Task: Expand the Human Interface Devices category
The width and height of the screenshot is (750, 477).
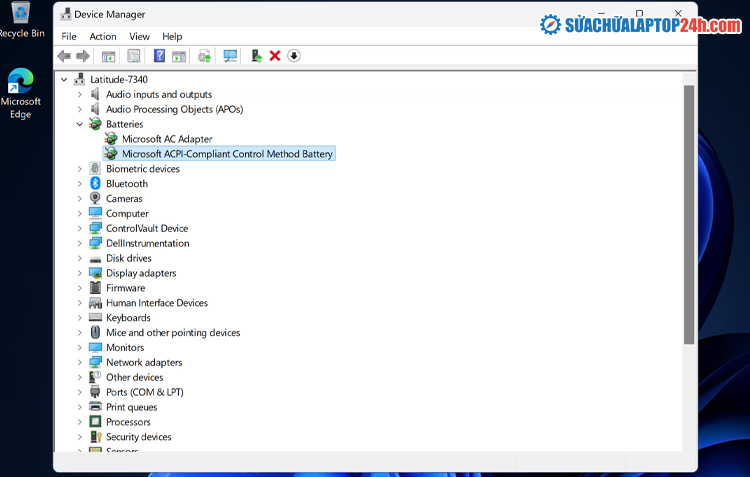Action: (x=79, y=303)
